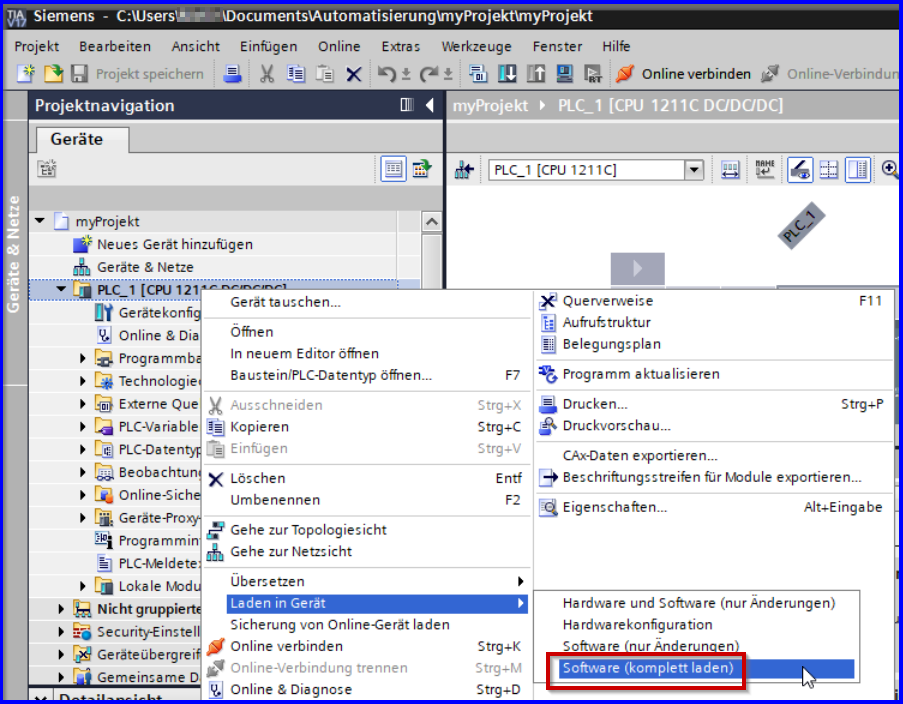Expand the Technologie tree node

(82, 381)
